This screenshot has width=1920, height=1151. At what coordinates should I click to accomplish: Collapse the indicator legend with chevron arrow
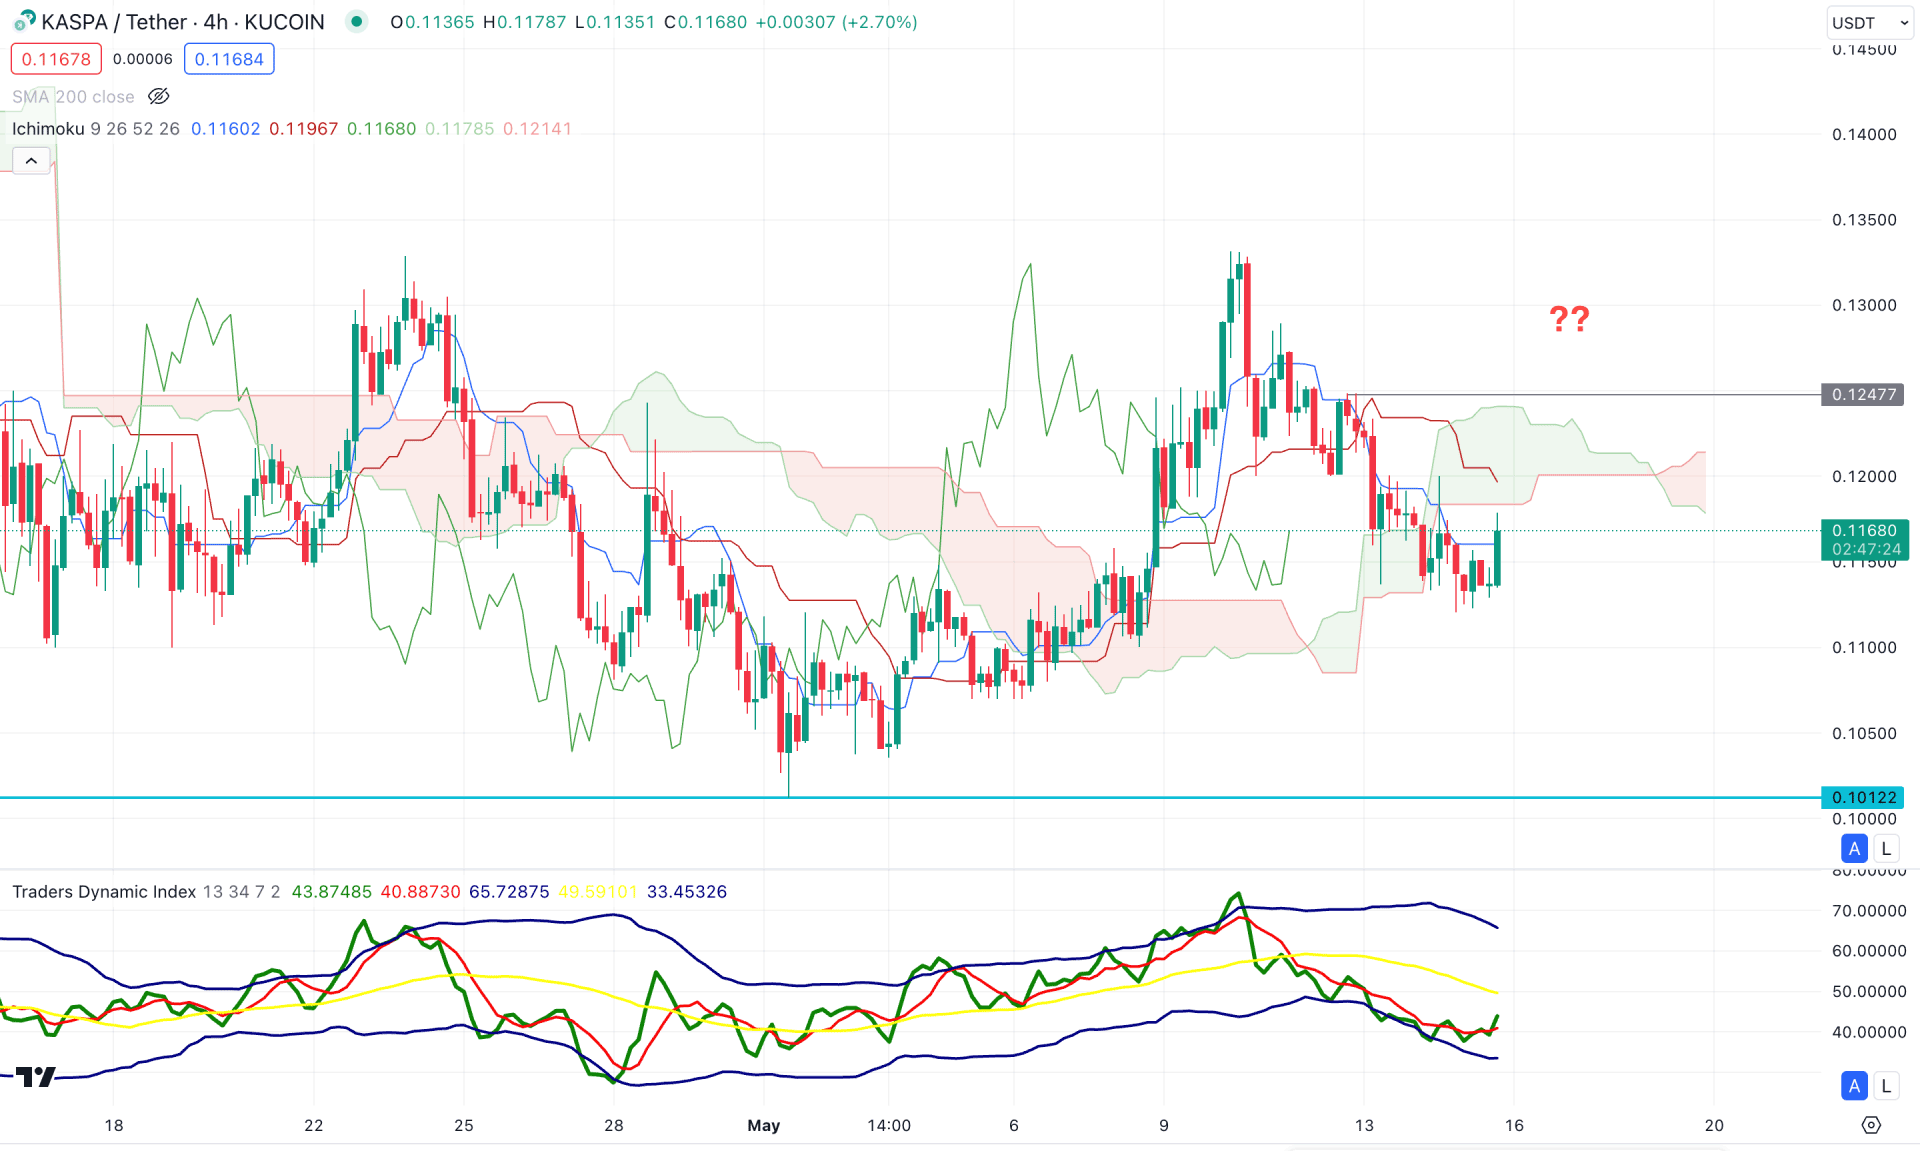coord(31,161)
